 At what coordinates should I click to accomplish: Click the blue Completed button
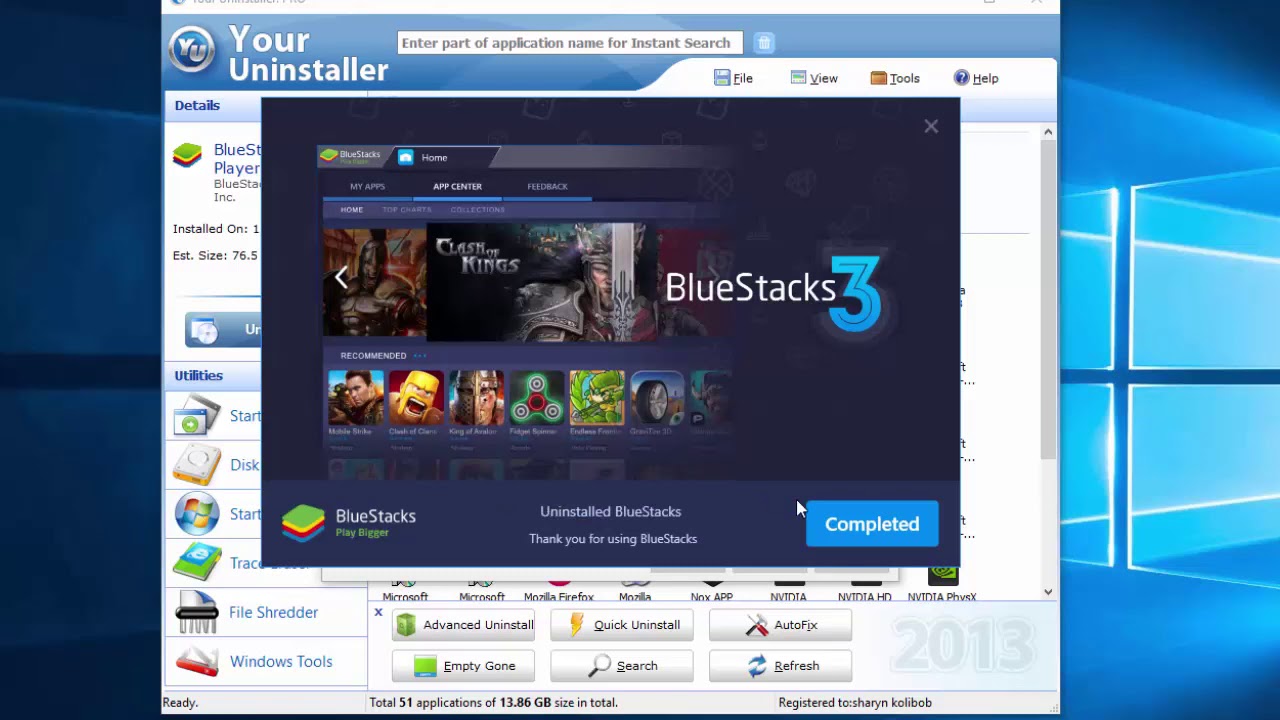(872, 524)
